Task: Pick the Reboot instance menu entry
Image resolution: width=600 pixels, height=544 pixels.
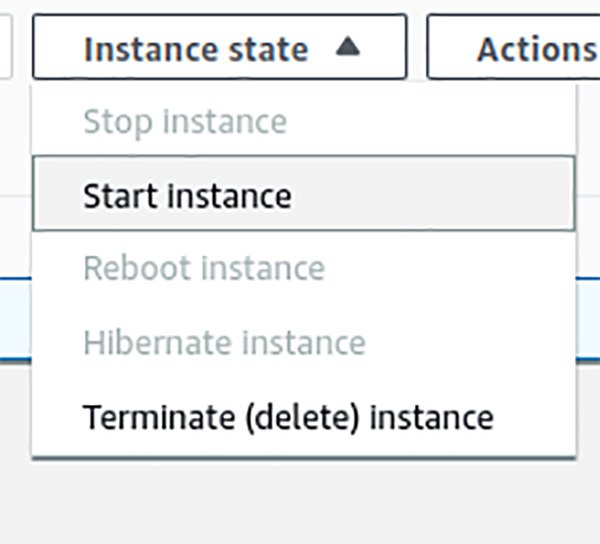Action: click(x=204, y=268)
